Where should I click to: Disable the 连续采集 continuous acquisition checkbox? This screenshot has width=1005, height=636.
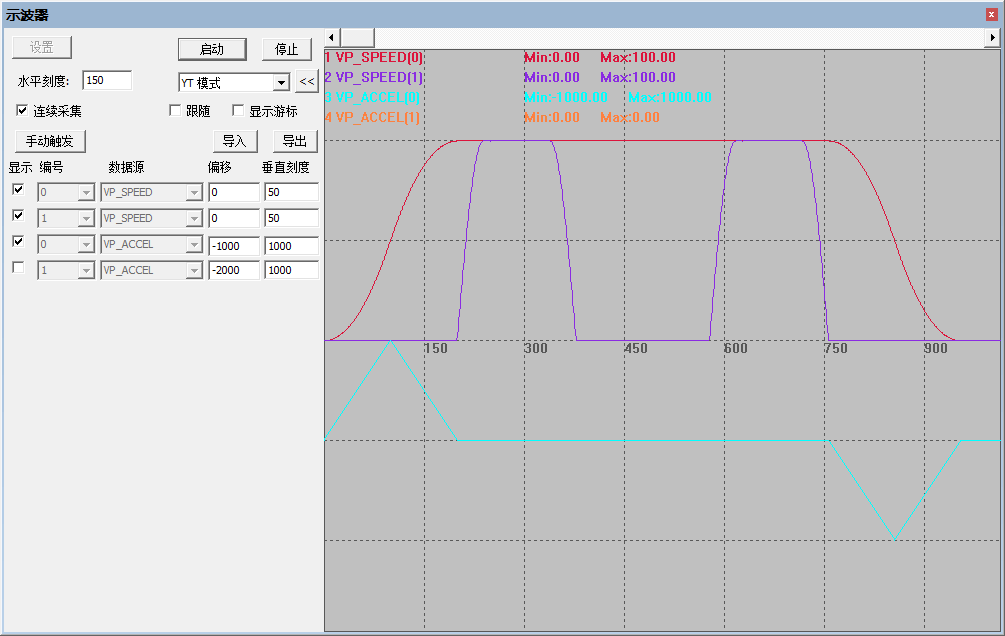pos(22,111)
